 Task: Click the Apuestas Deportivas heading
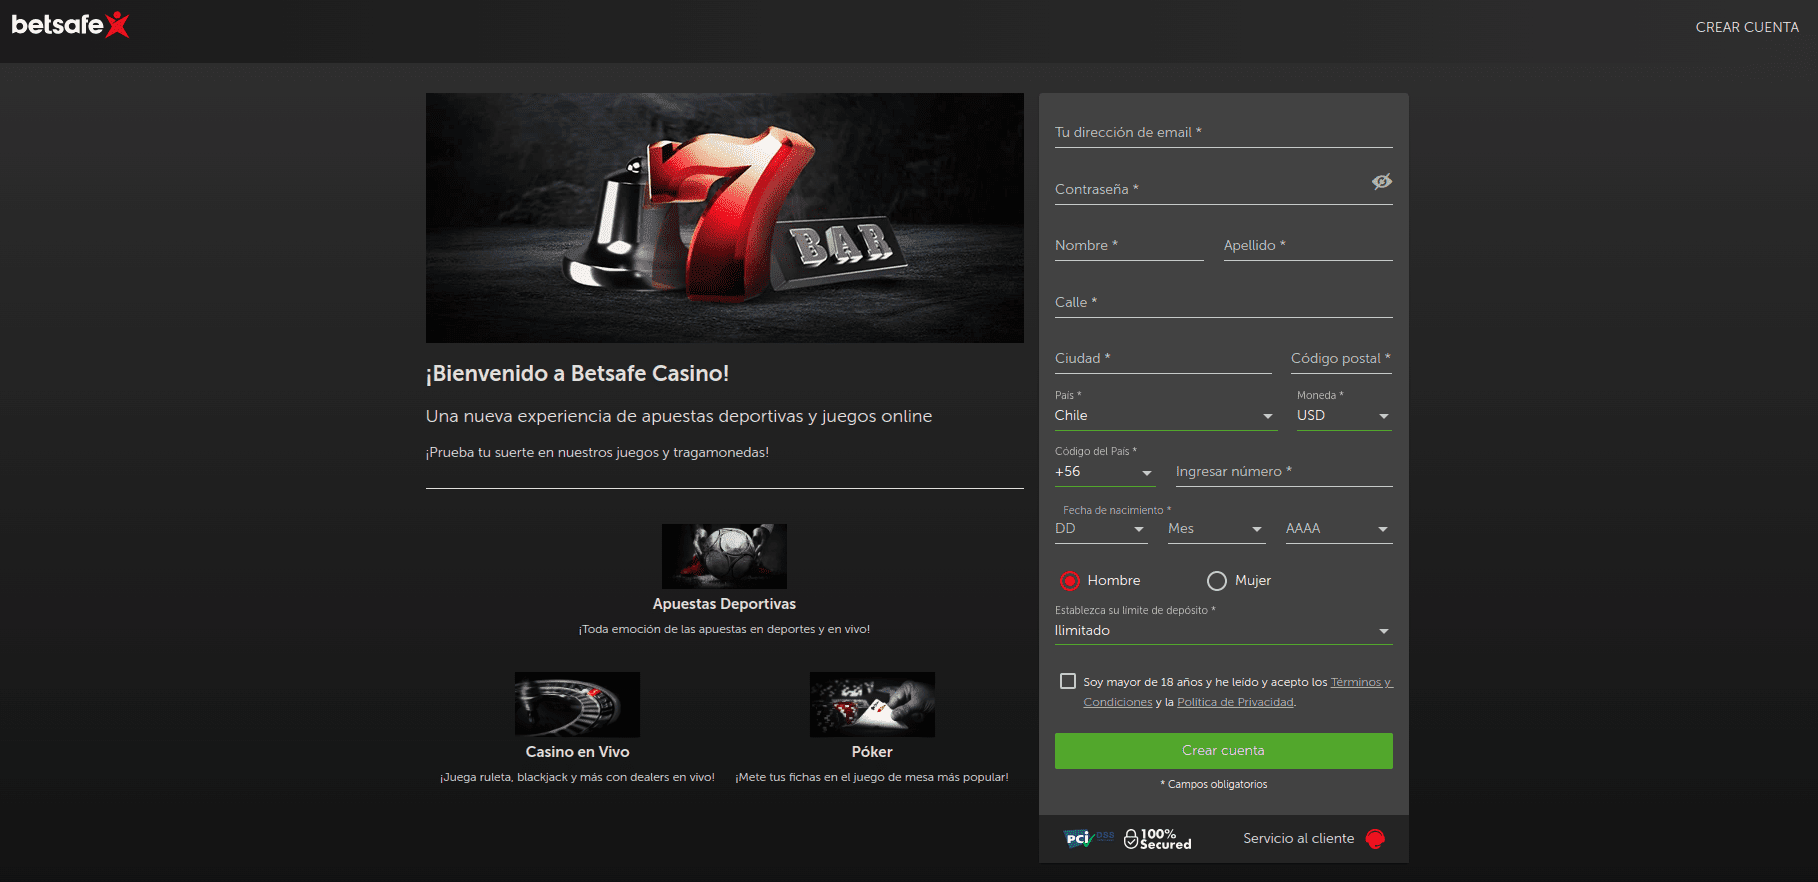point(724,604)
